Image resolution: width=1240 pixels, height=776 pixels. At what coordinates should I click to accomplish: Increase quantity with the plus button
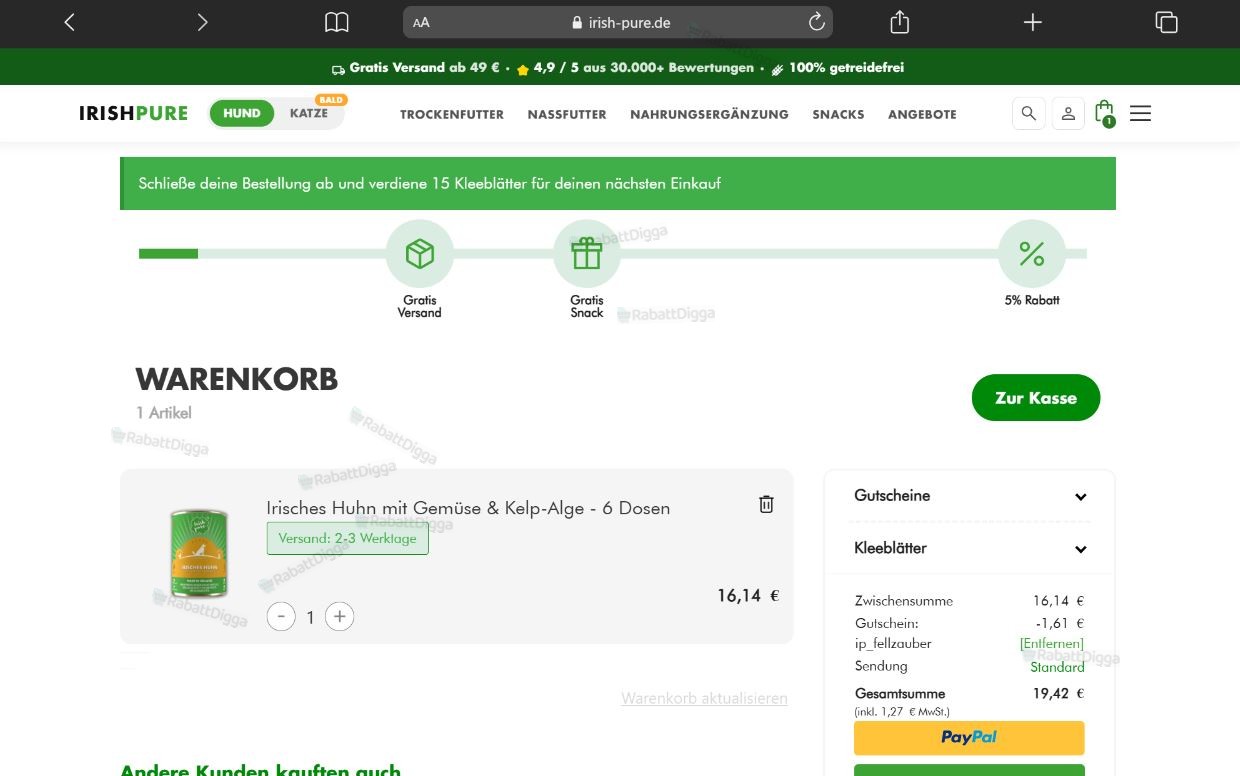coord(340,617)
